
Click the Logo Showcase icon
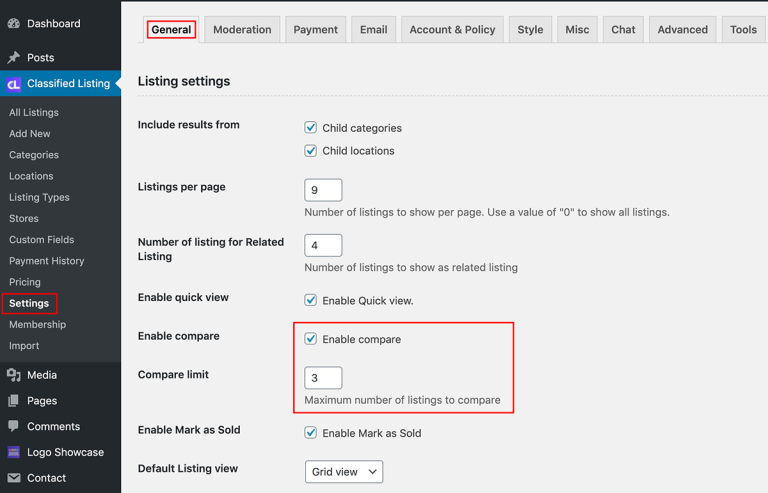pos(14,452)
